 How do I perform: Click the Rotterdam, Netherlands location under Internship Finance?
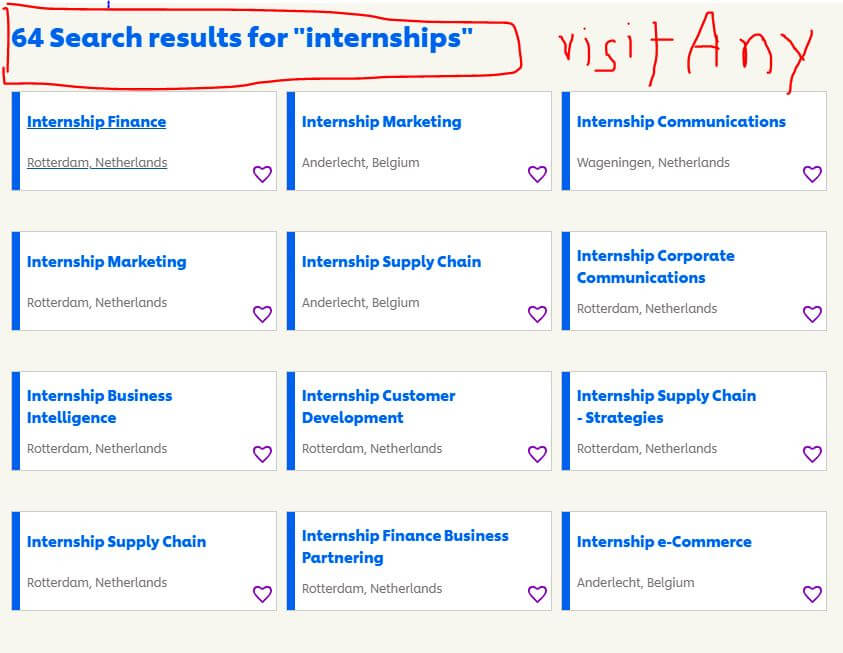pyautogui.click(x=95, y=161)
